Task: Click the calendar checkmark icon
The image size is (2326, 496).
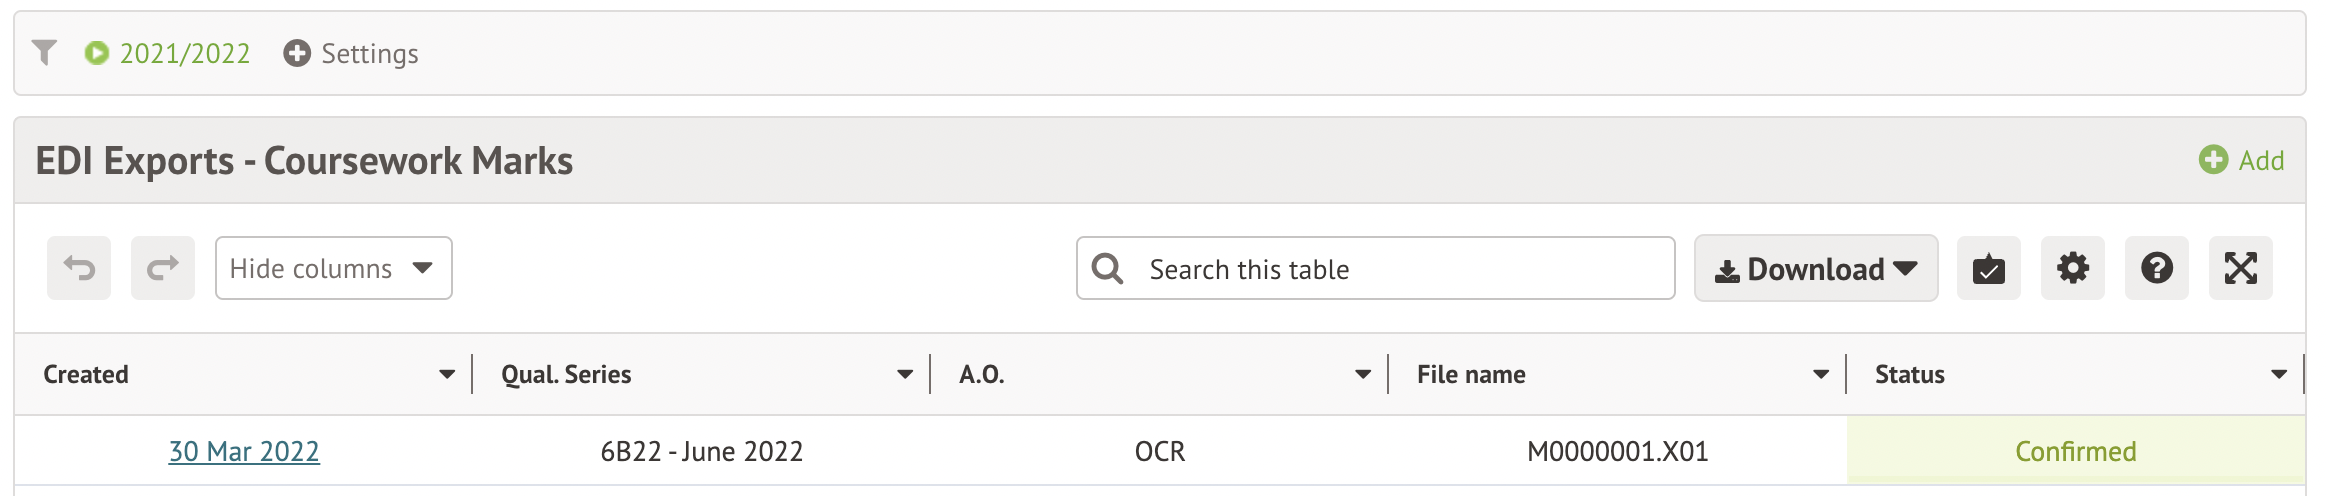Action: coord(1988,268)
